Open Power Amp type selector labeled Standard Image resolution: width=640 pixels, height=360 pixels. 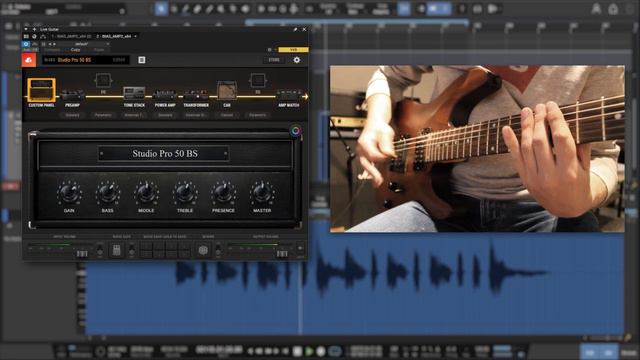click(x=165, y=115)
